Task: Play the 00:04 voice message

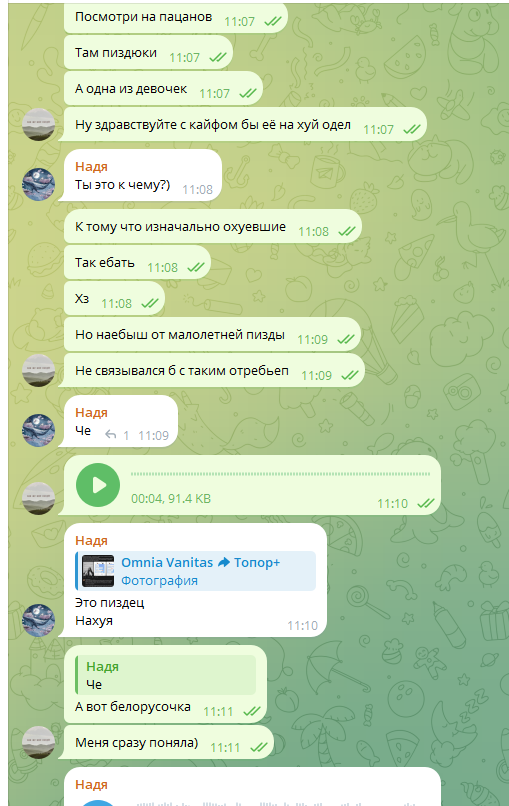Action: 98,485
